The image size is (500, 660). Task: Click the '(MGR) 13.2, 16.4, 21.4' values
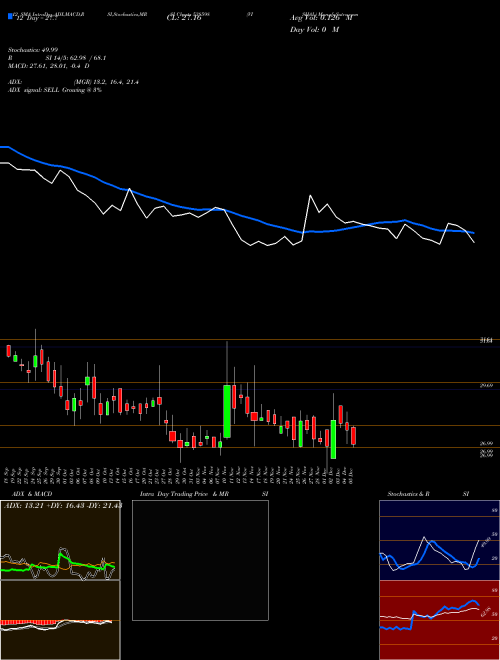click(106, 82)
